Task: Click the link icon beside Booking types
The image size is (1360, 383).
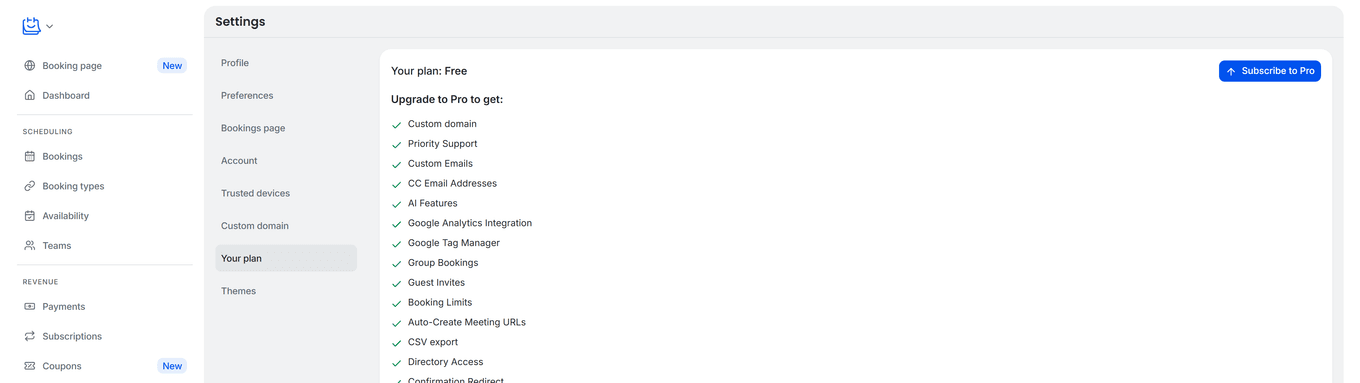Action: (x=30, y=186)
